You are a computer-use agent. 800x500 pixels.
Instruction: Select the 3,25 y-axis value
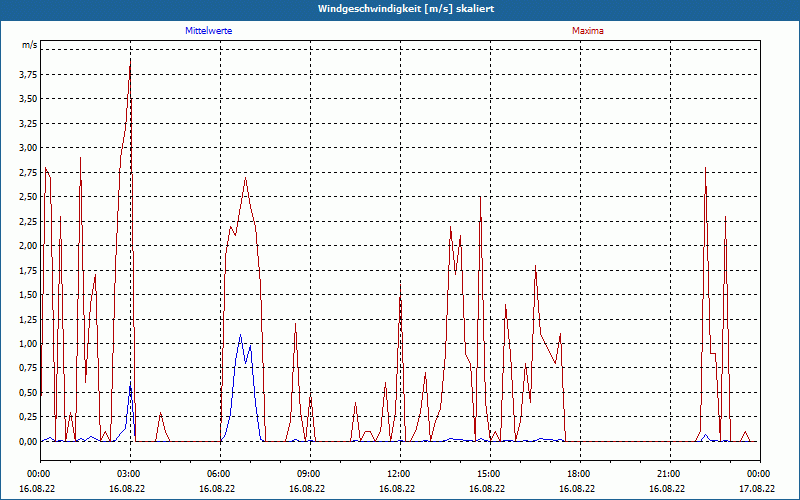(28, 123)
